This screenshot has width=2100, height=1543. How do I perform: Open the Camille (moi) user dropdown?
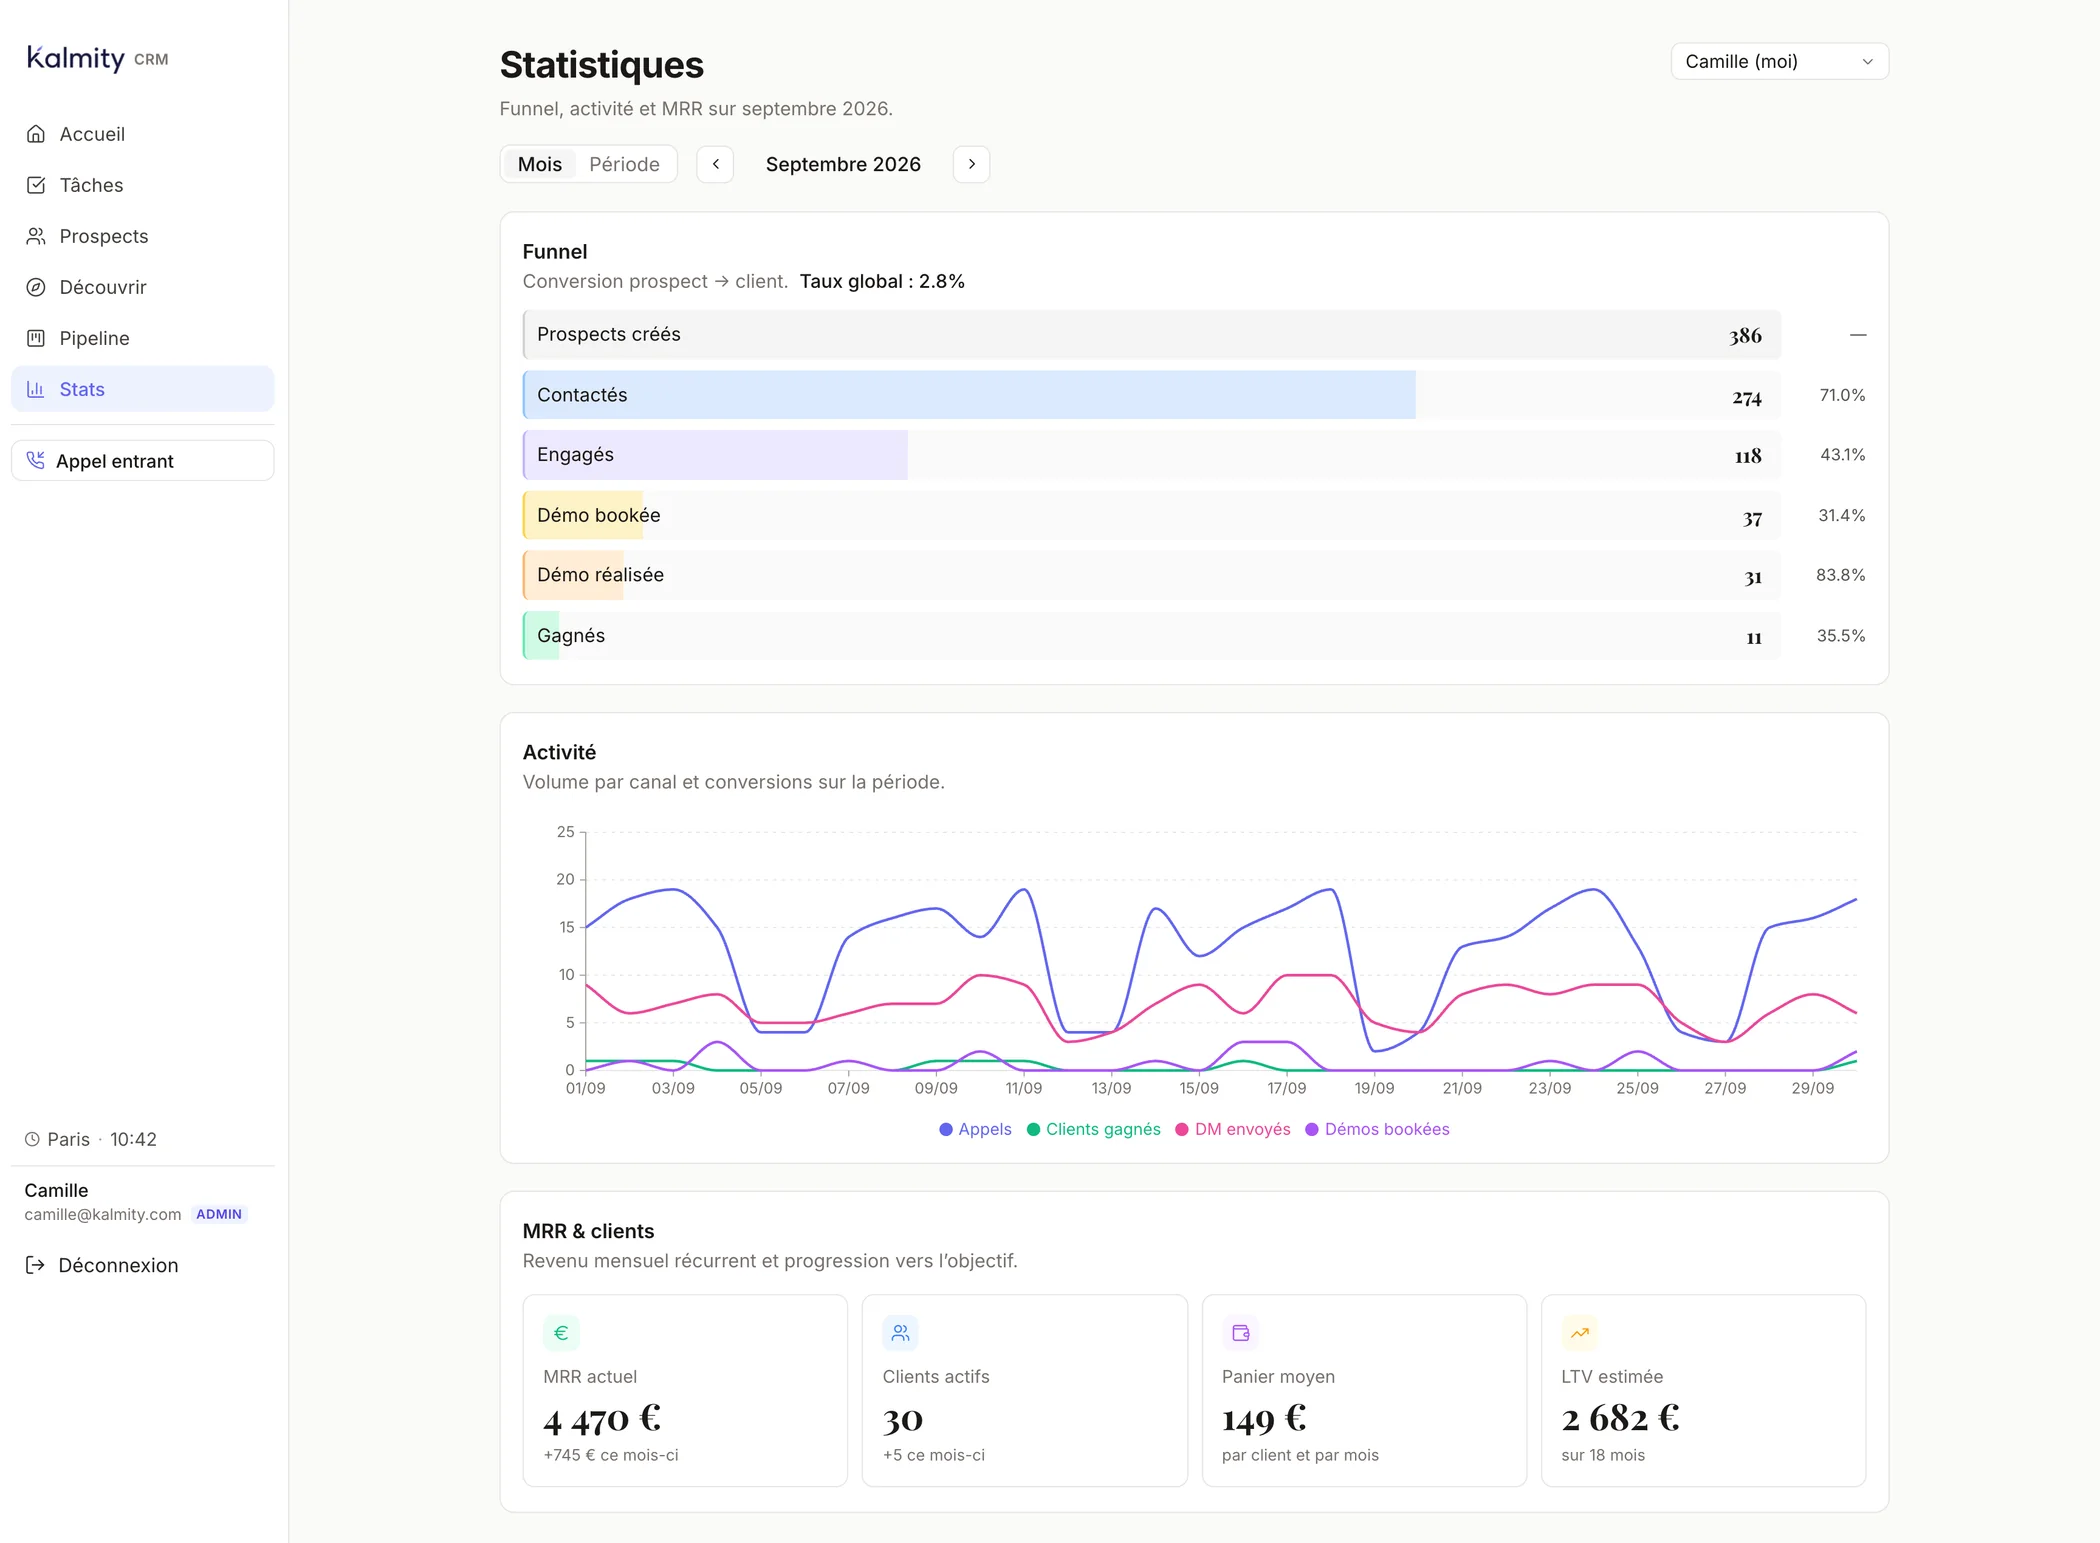pyautogui.click(x=1779, y=61)
